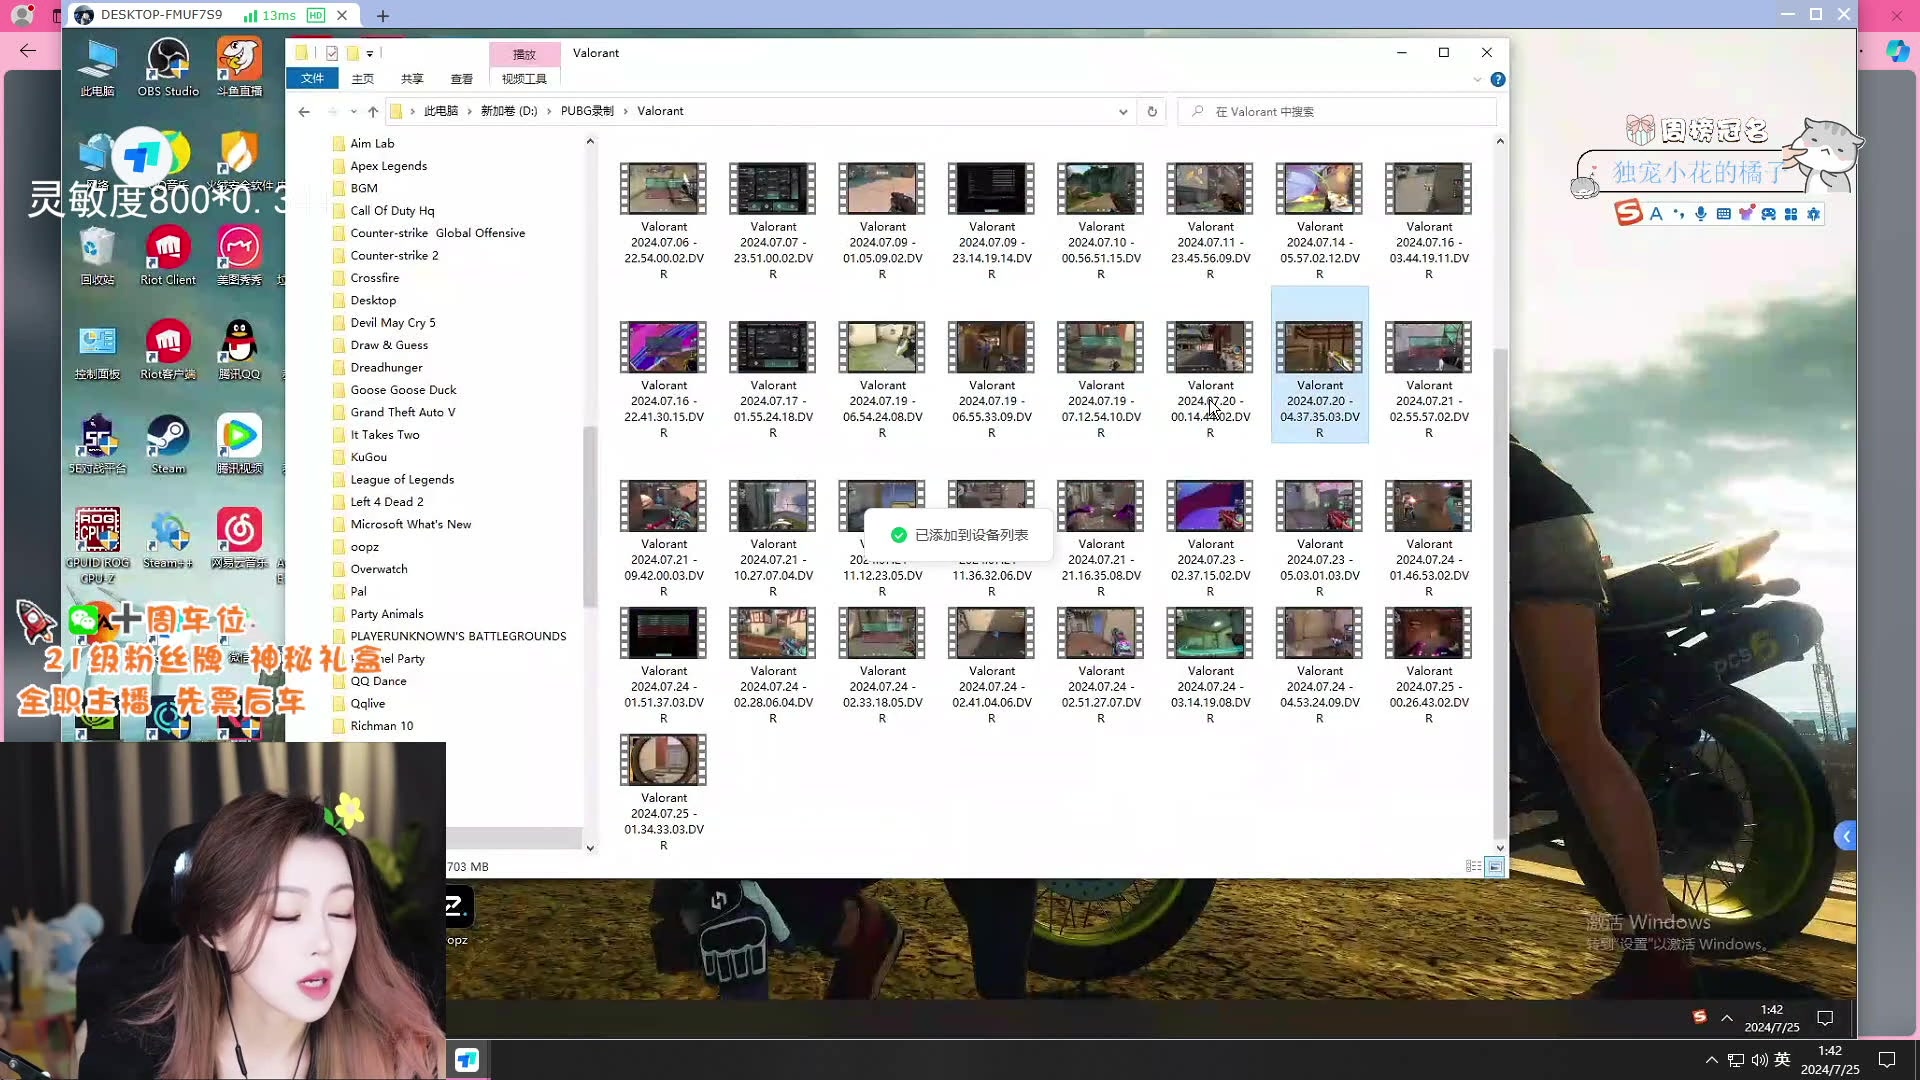Expand the blue side panel arrow
This screenshot has height=1080, width=1920.
[1846, 836]
